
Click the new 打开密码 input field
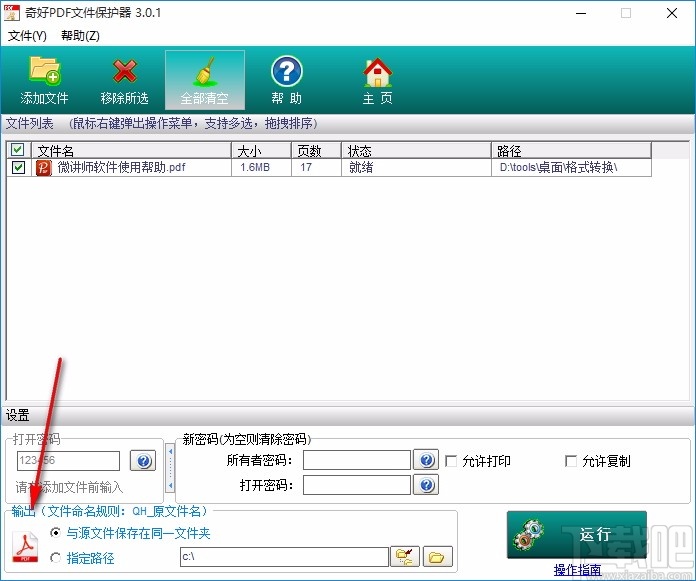tap(357, 485)
